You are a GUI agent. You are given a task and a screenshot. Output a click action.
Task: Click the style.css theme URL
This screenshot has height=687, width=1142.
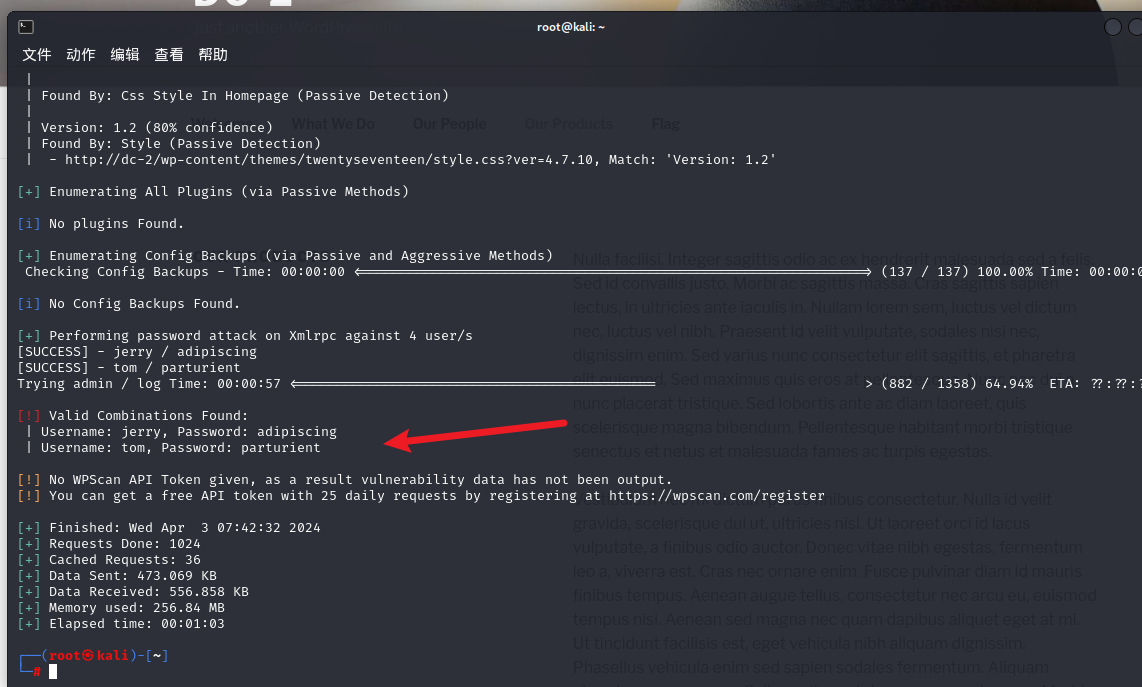(x=328, y=160)
